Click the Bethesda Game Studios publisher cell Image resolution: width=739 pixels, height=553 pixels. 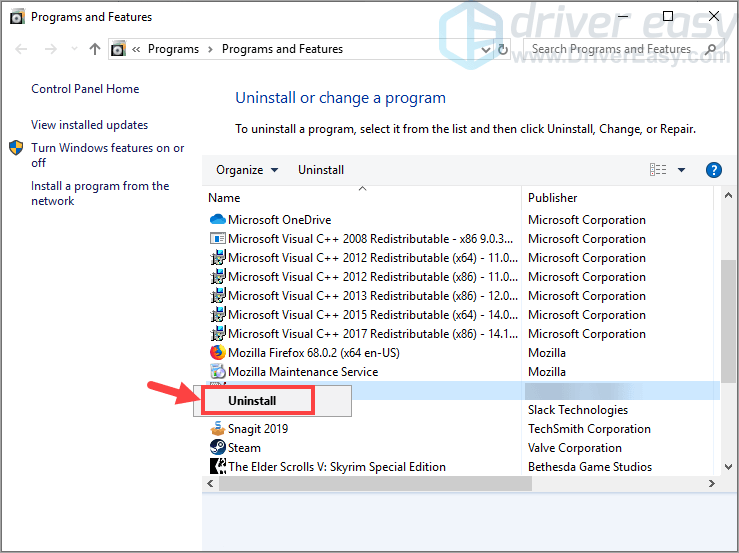[x=590, y=467]
